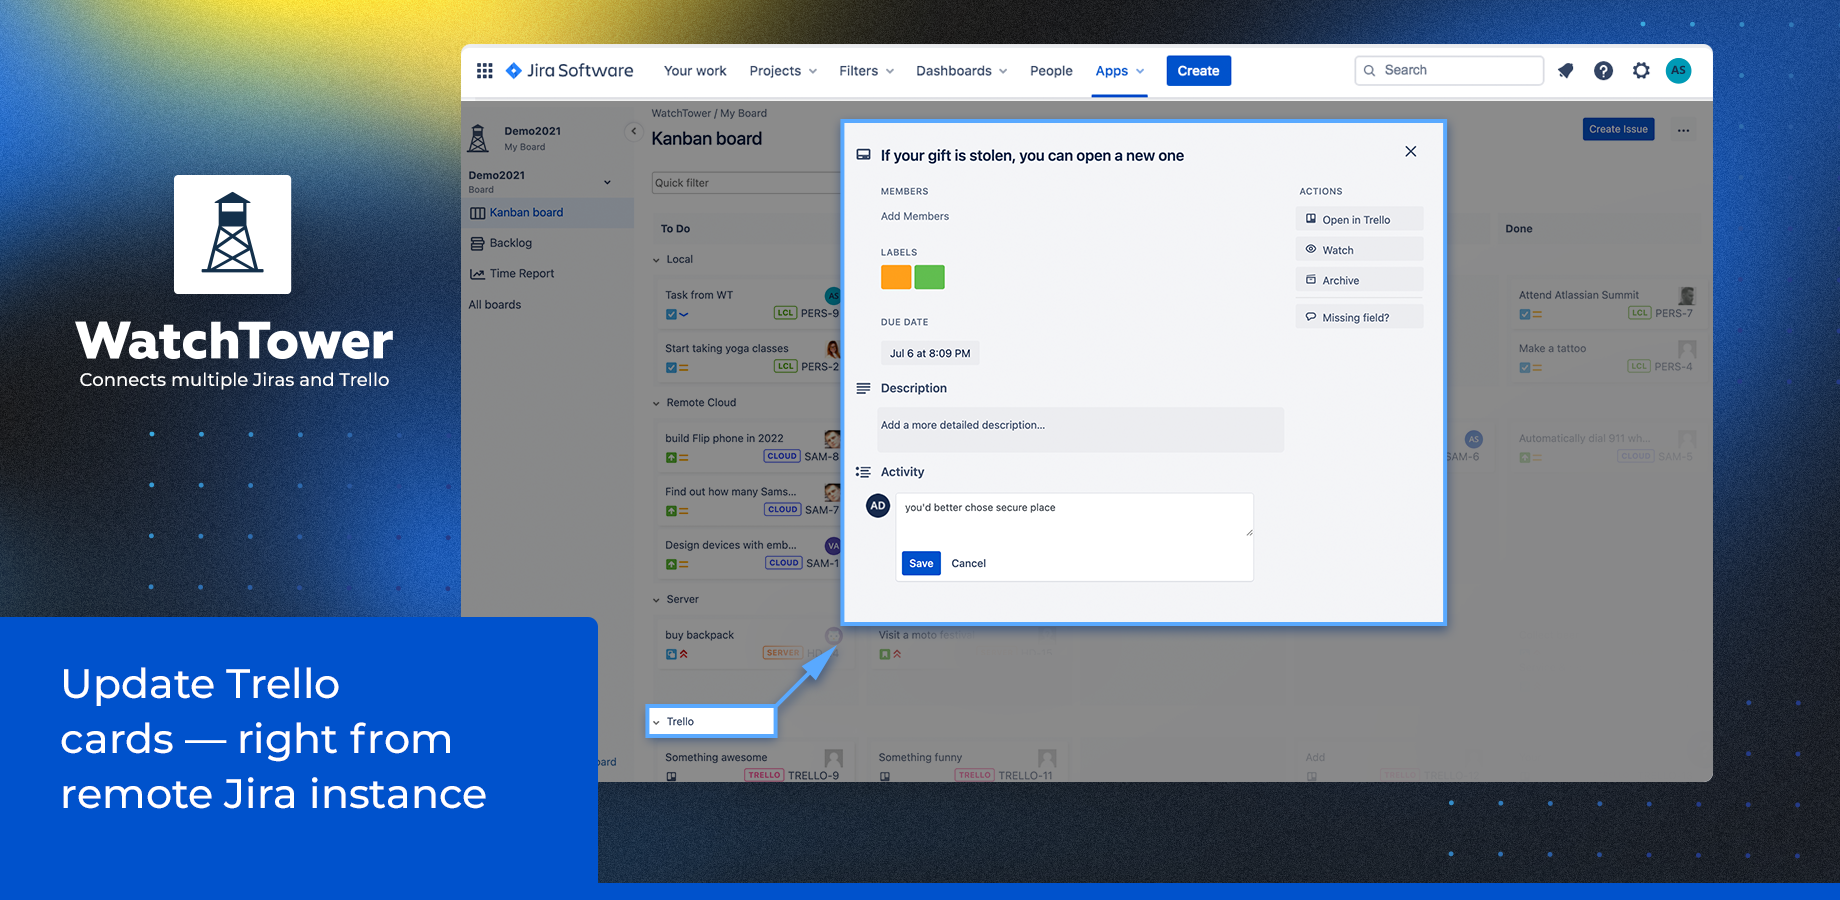Cancel the activity comment
Screen dimensions: 1840x900
[968, 564]
